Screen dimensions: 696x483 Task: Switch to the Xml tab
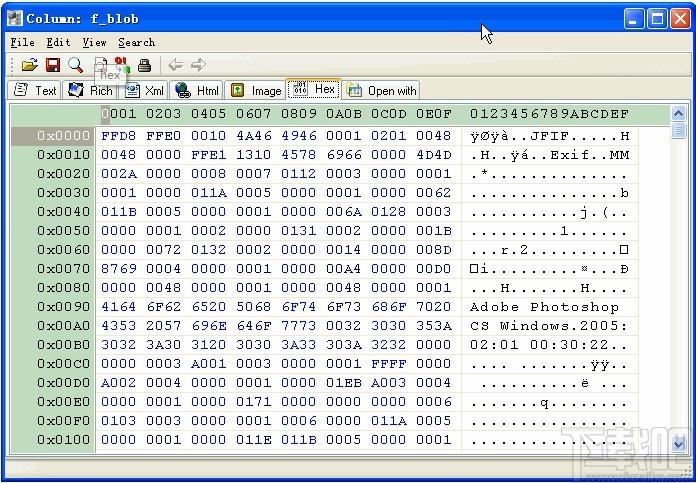[x=143, y=90]
